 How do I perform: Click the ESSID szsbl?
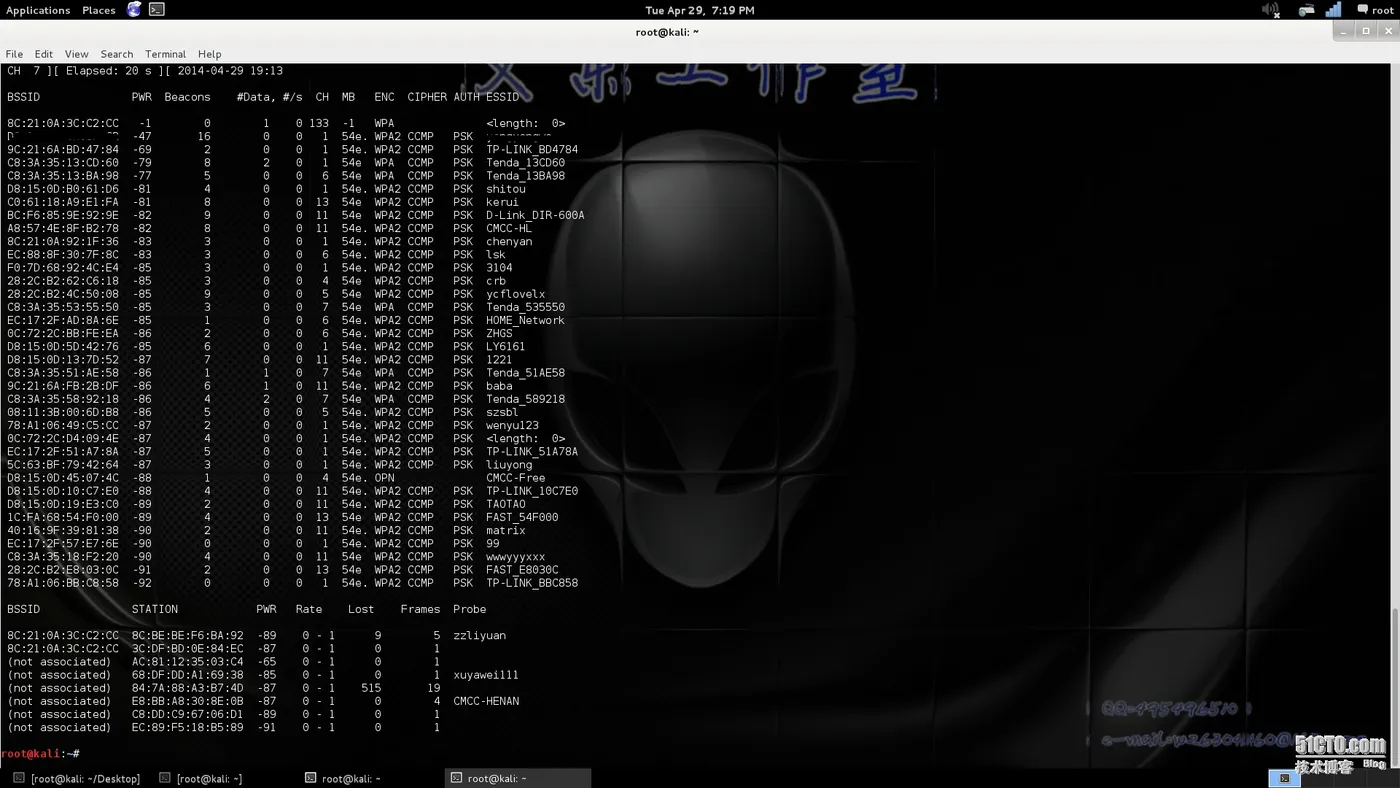click(x=503, y=412)
